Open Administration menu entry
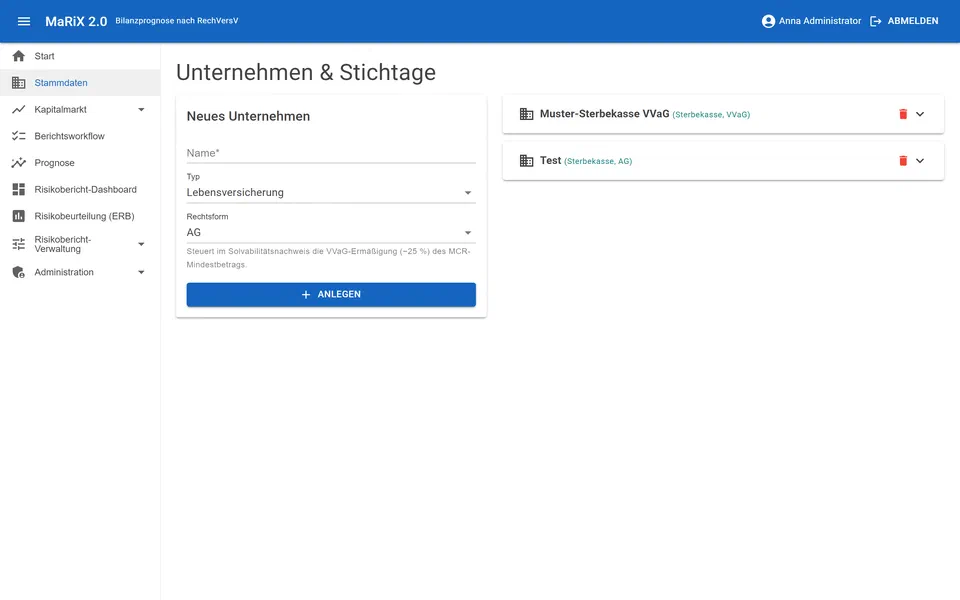The image size is (960, 600). coord(80,272)
